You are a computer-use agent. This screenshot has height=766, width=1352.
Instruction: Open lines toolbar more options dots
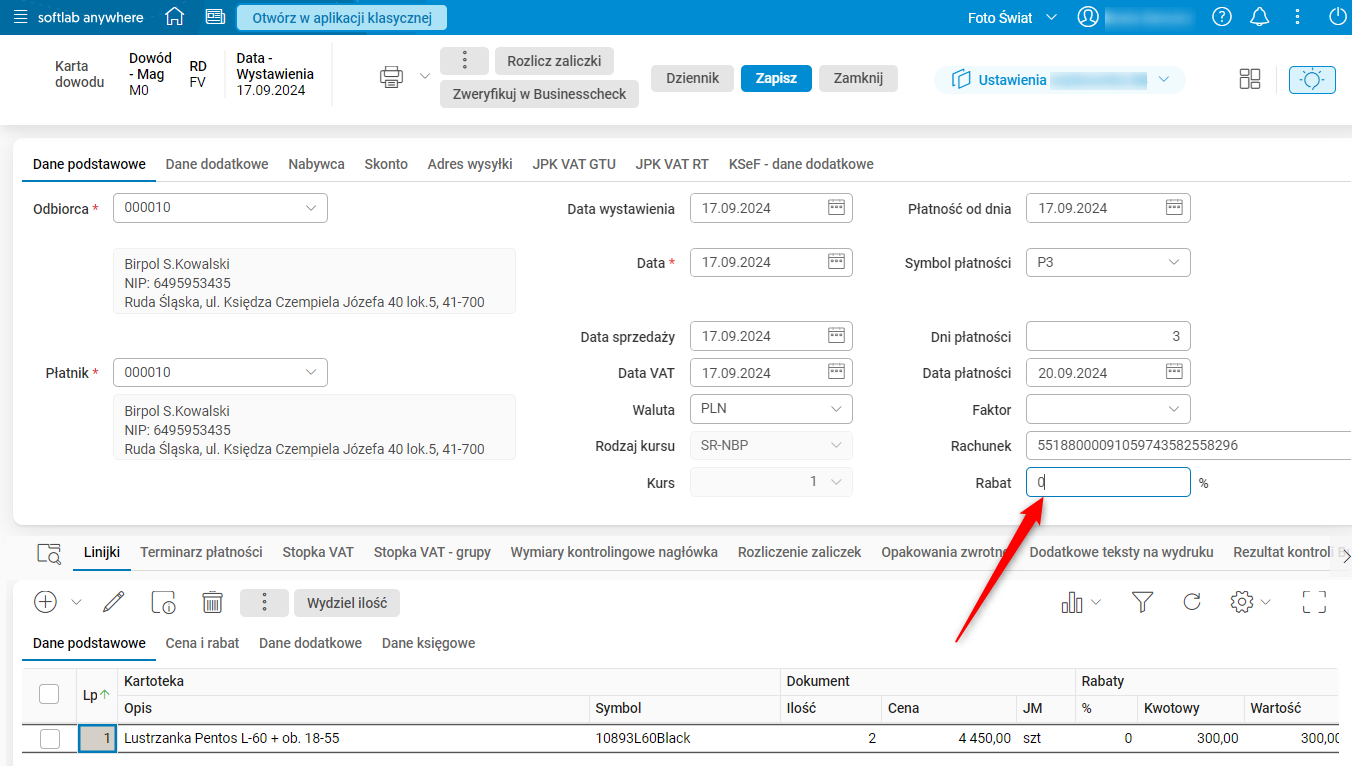[264, 602]
